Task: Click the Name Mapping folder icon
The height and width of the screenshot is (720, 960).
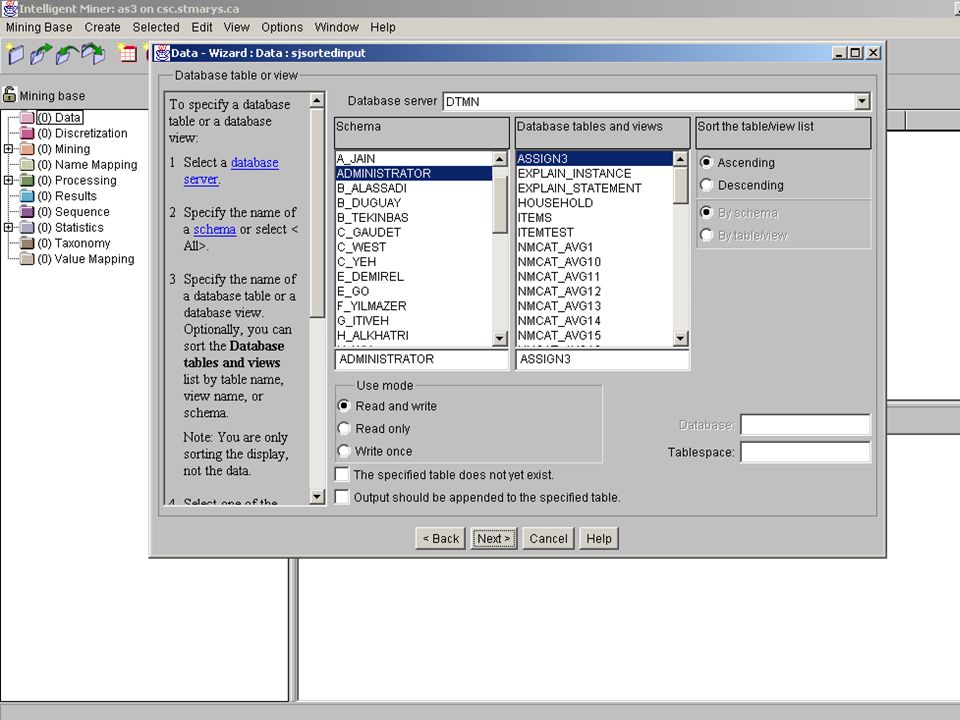Action: [27, 165]
